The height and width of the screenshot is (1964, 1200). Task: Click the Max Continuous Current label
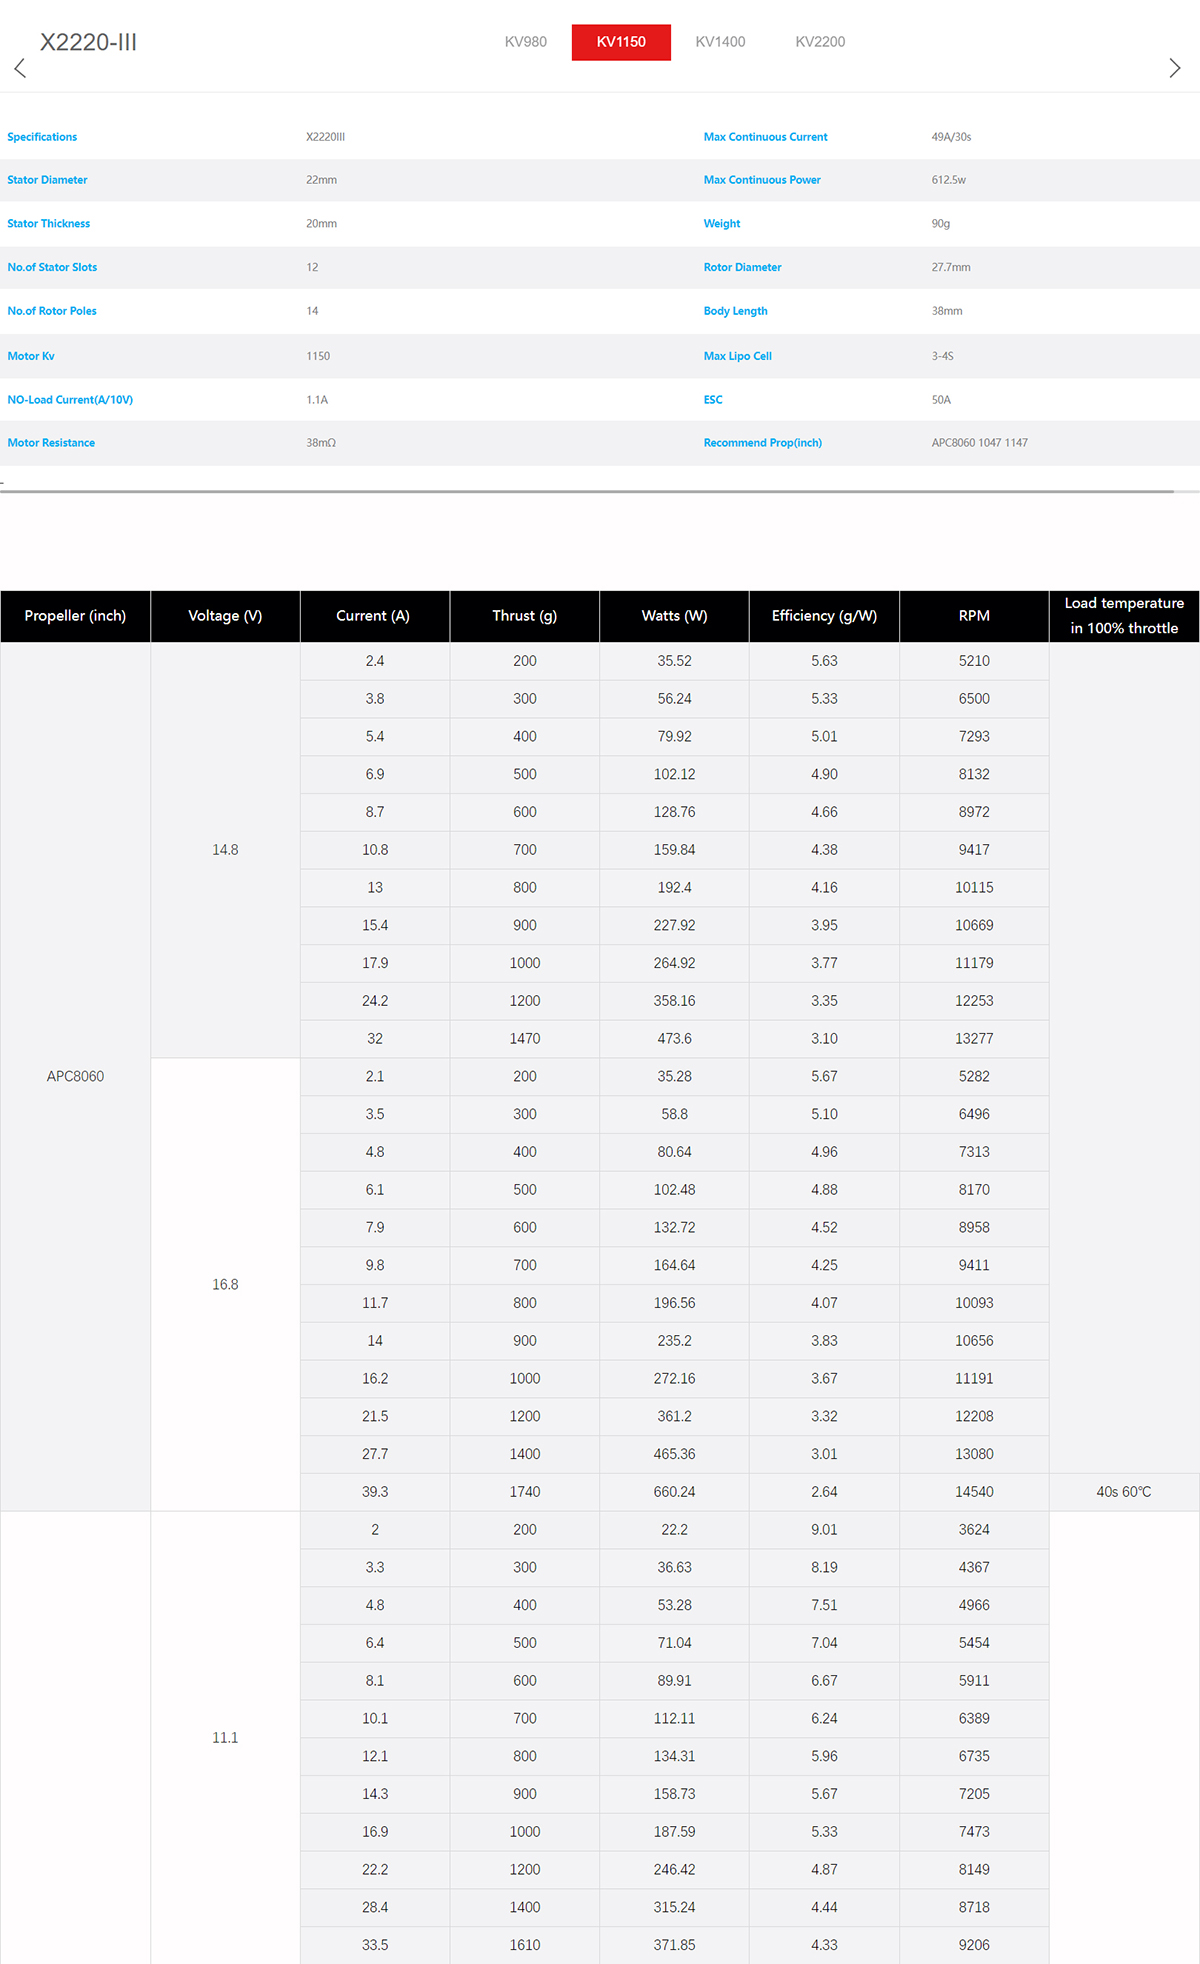coord(765,137)
